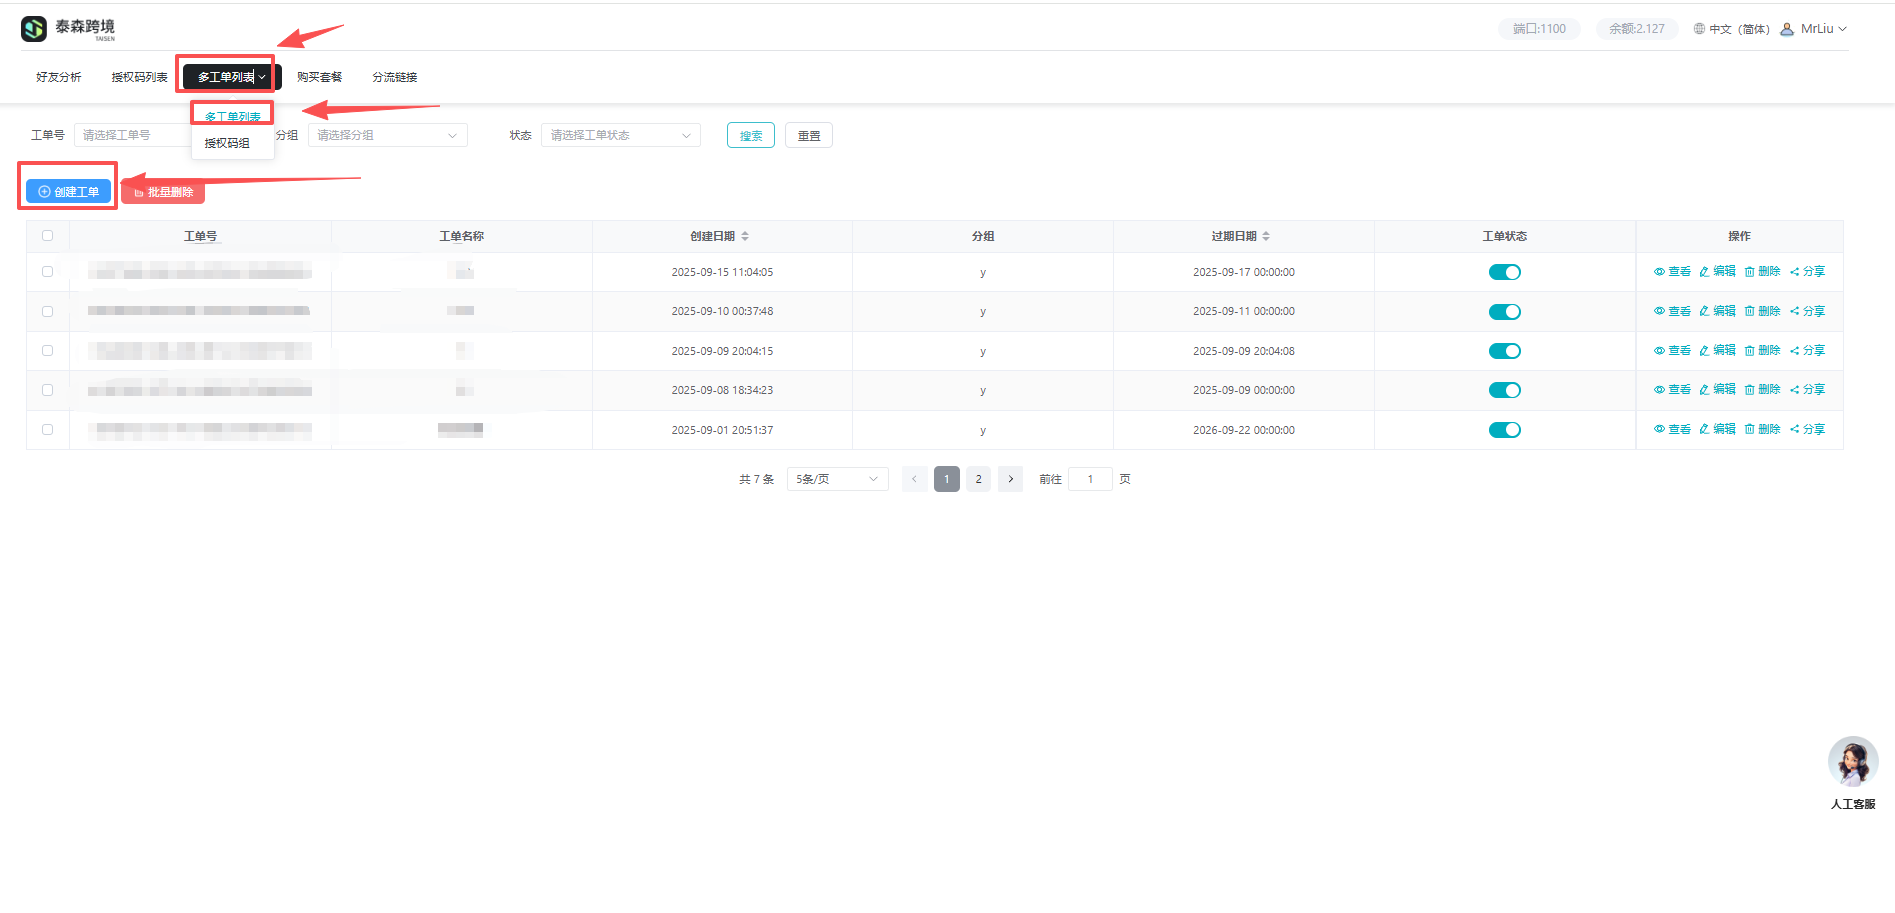Click the page jump number input field

pos(1090,479)
